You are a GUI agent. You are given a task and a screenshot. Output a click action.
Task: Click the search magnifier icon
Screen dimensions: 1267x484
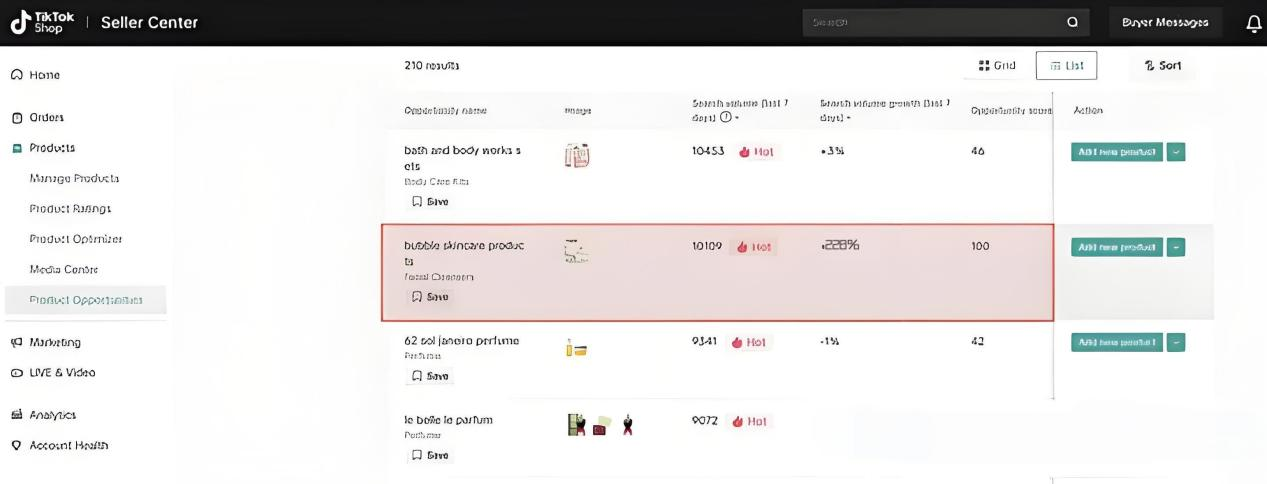point(1072,22)
